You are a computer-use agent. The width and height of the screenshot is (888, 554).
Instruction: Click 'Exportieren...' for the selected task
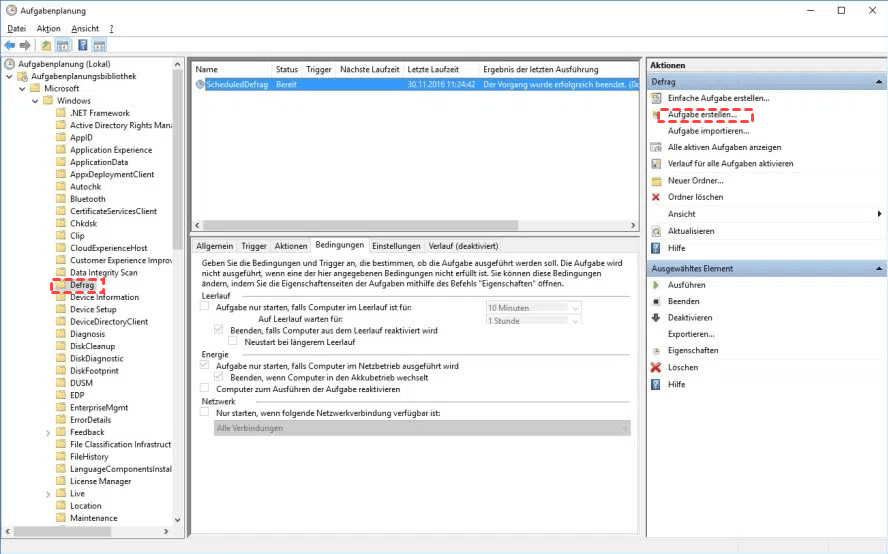click(691, 334)
